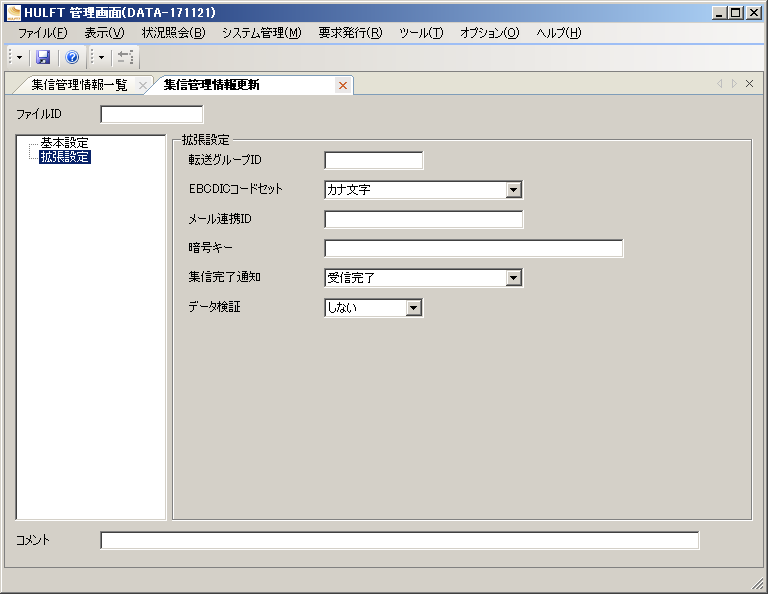Open the EBCDICコードセット dropdown
Screen dimensions: 768x594
[513, 190]
